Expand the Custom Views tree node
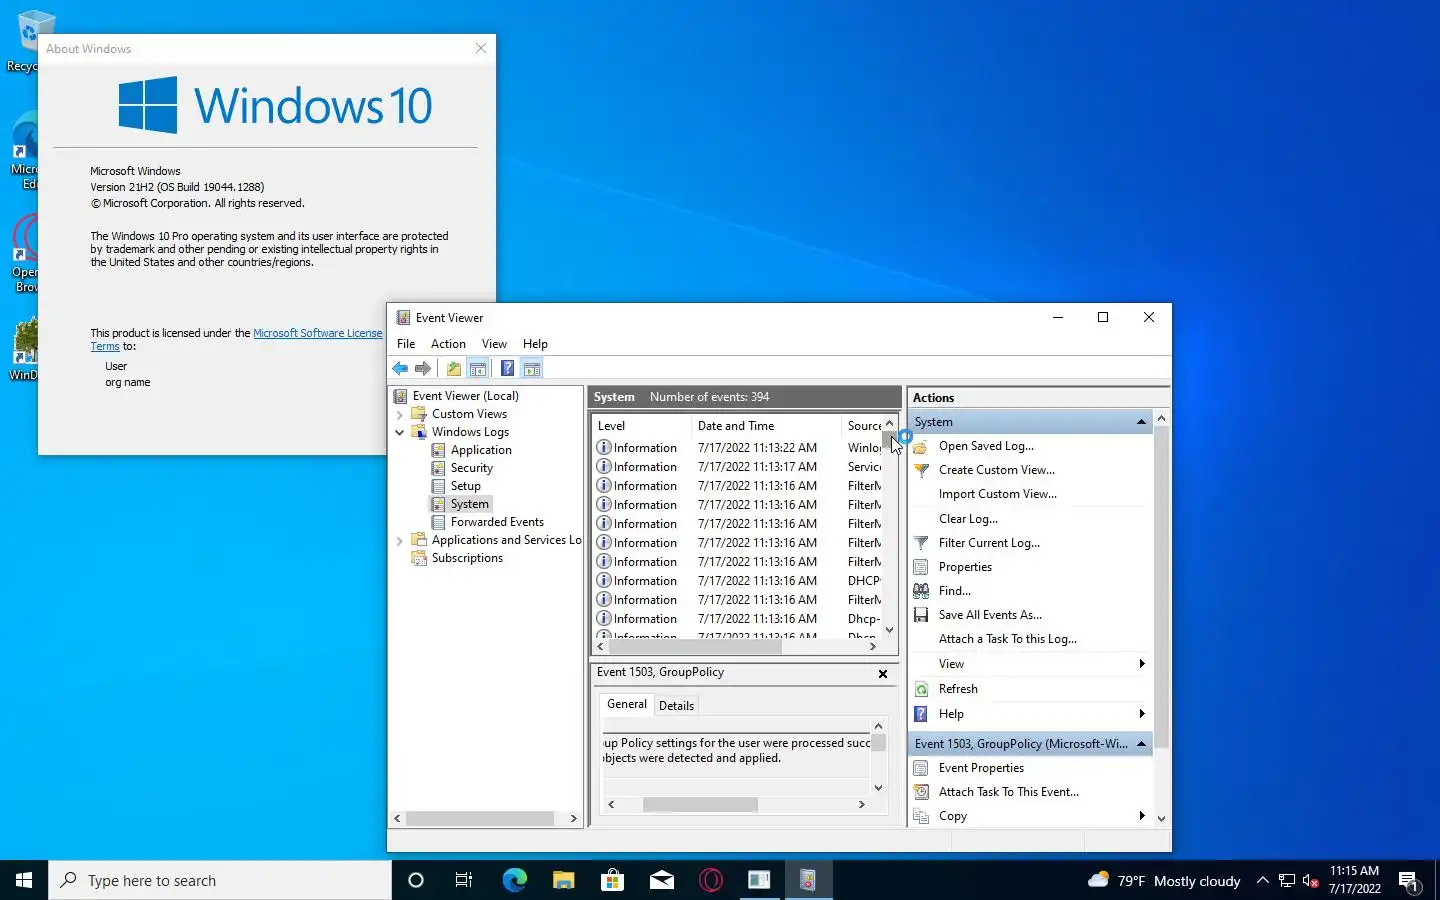The height and width of the screenshot is (900, 1440). click(x=400, y=414)
